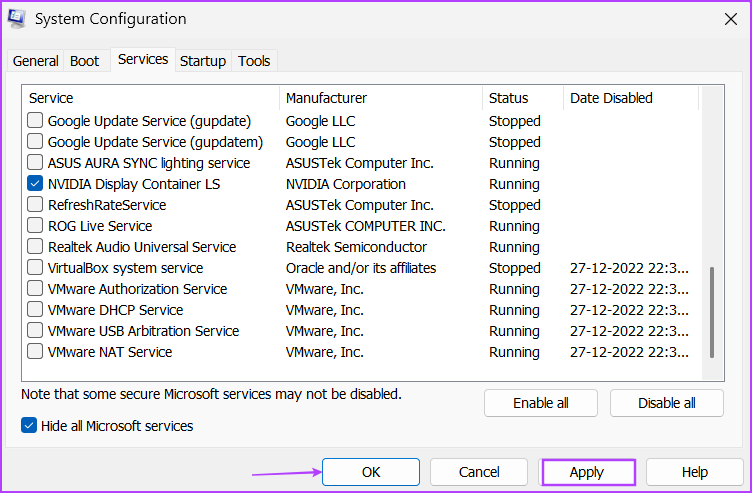The image size is (752, 493).
Task: Click the System Configuration title bar icon
Action: (16, 19)
